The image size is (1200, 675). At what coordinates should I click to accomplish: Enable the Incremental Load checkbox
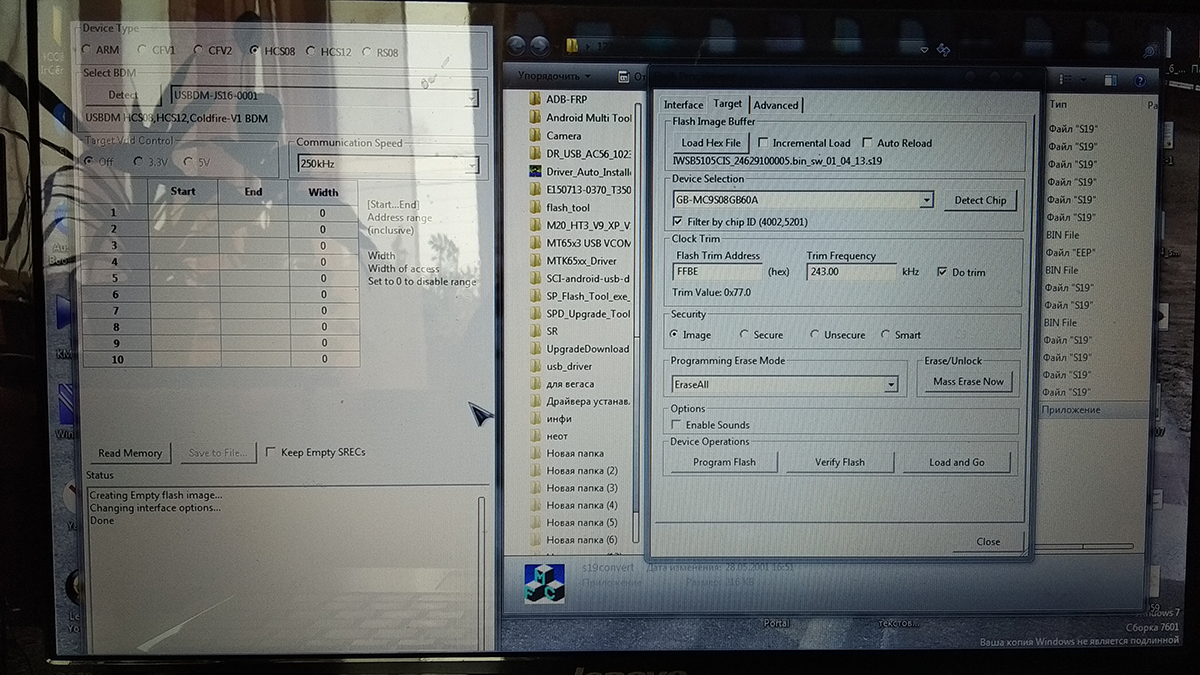tap(764, 143)
